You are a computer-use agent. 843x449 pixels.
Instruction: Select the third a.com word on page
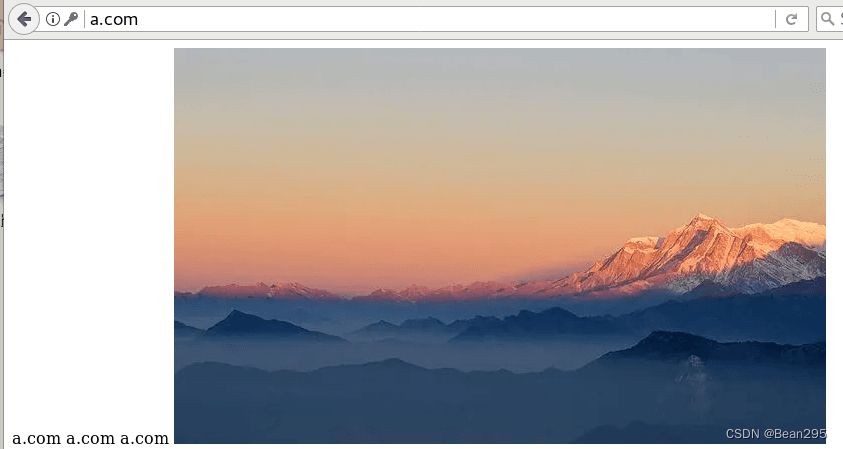145,438
